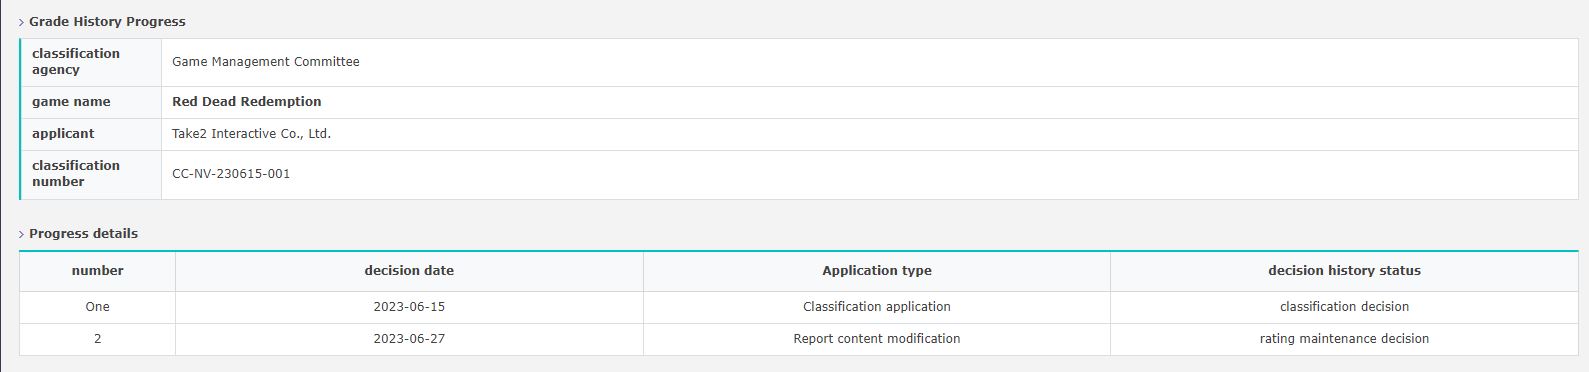Viewport: 1589px width, 372px height.
Task: Select the 2023-06-27 decision date cell
Action: (409, 339)
